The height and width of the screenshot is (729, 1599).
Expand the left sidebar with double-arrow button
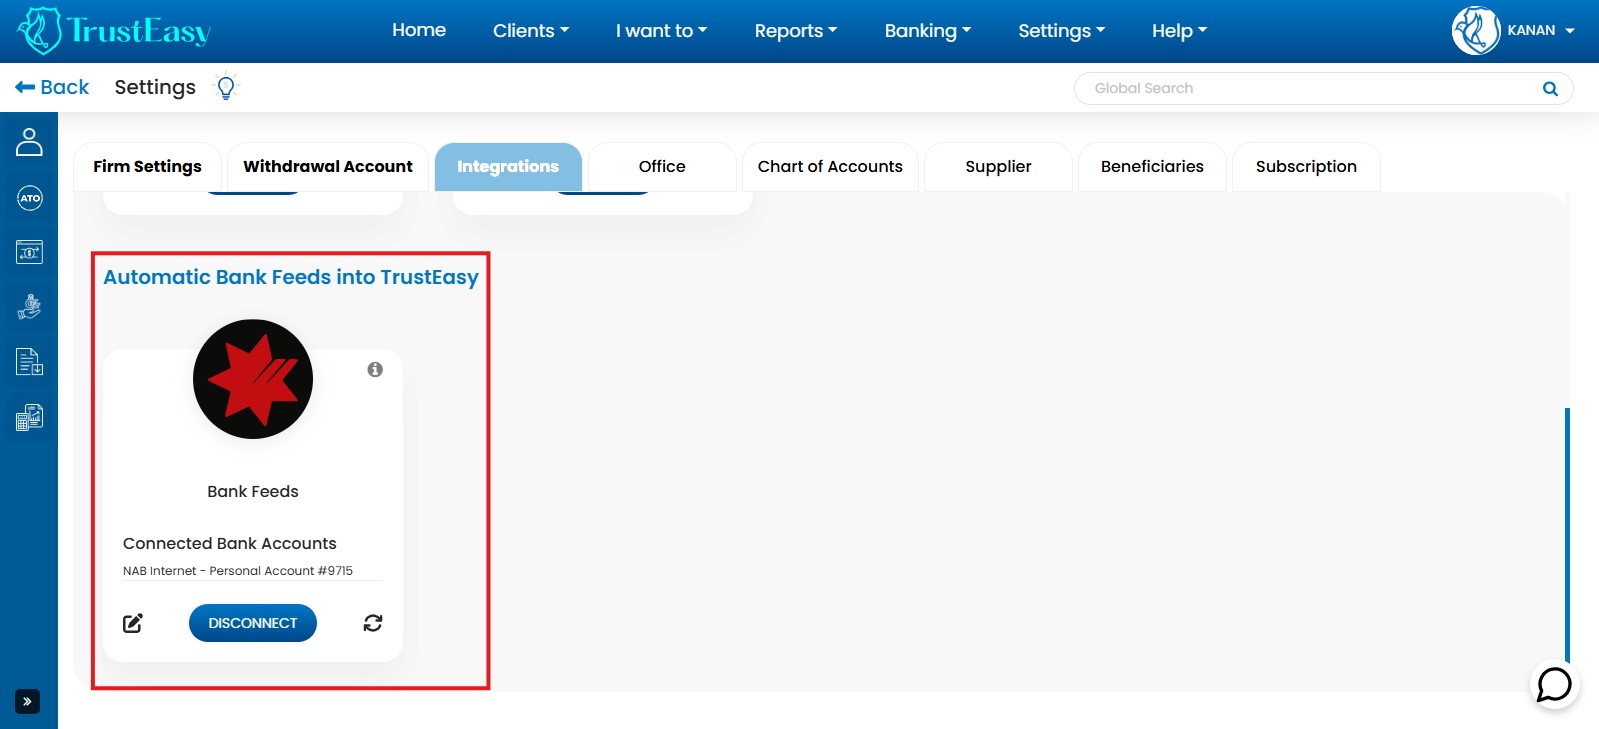(27, 702)
